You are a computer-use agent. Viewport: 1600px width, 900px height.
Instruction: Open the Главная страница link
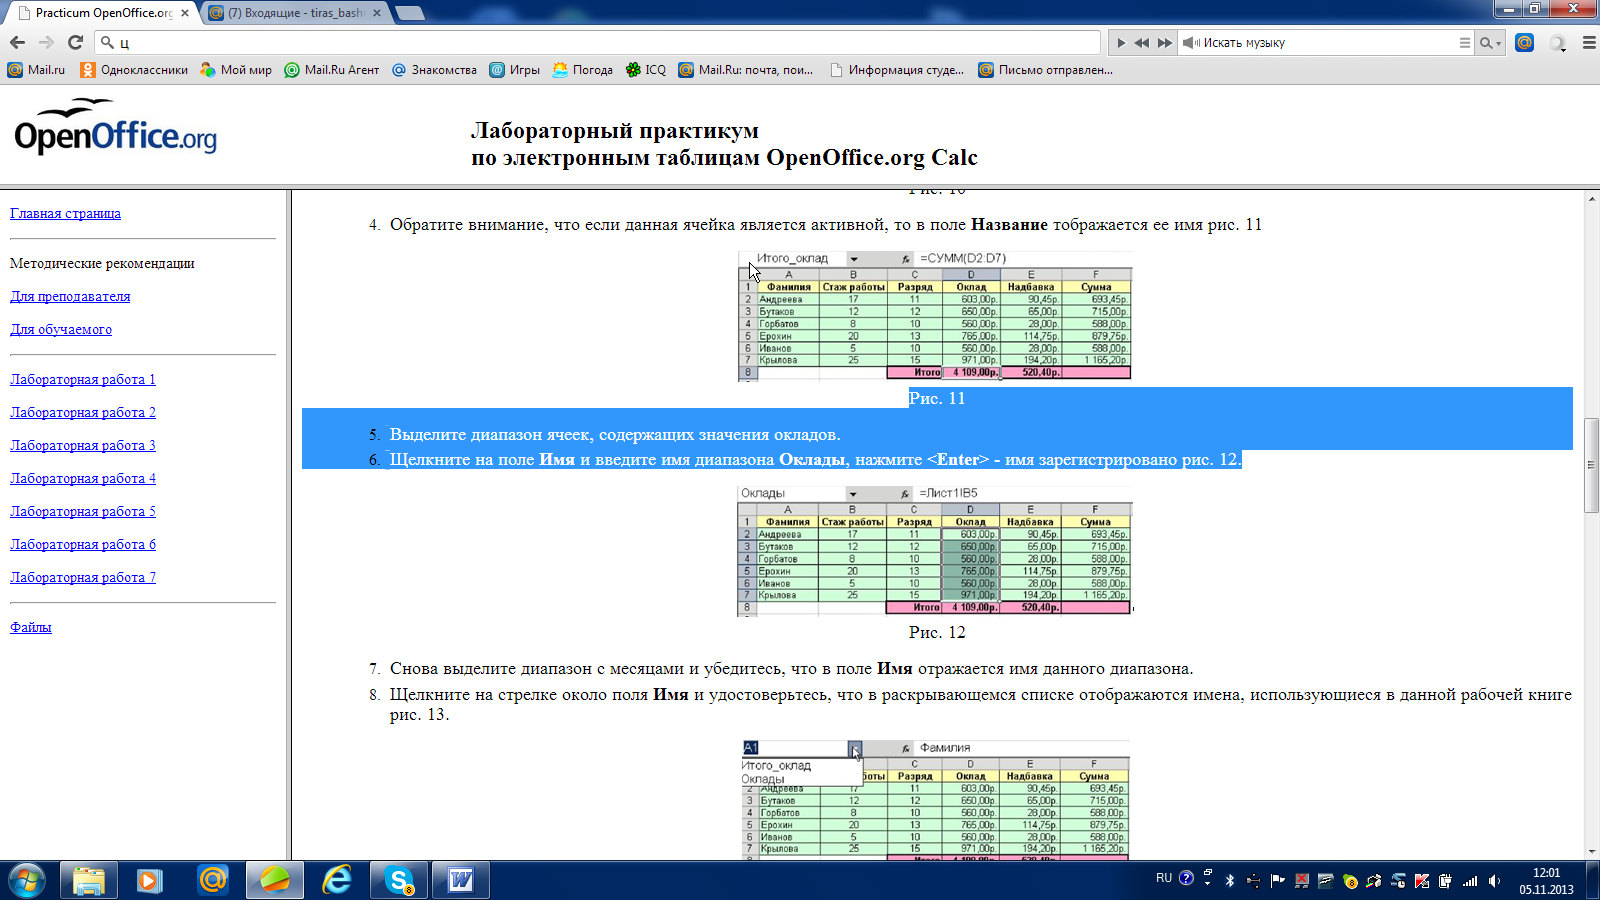65,213
